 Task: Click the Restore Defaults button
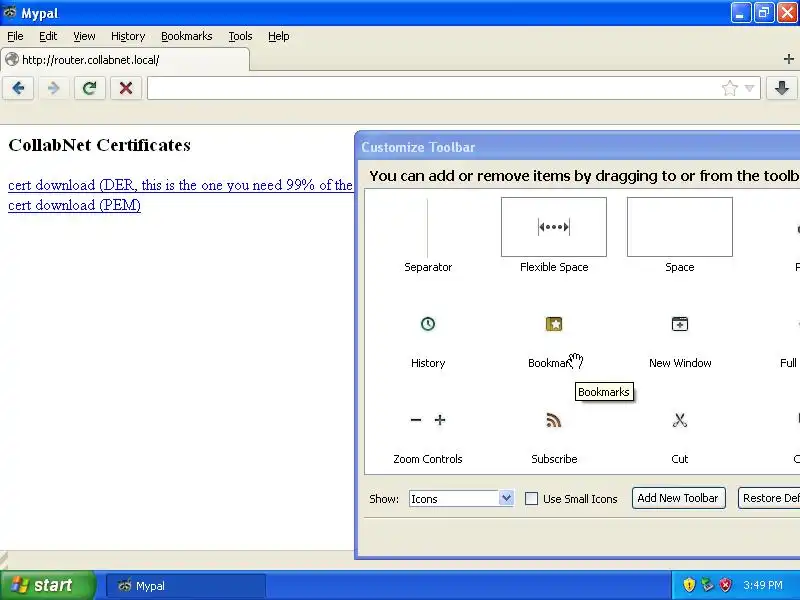click(x=769, y=498)
